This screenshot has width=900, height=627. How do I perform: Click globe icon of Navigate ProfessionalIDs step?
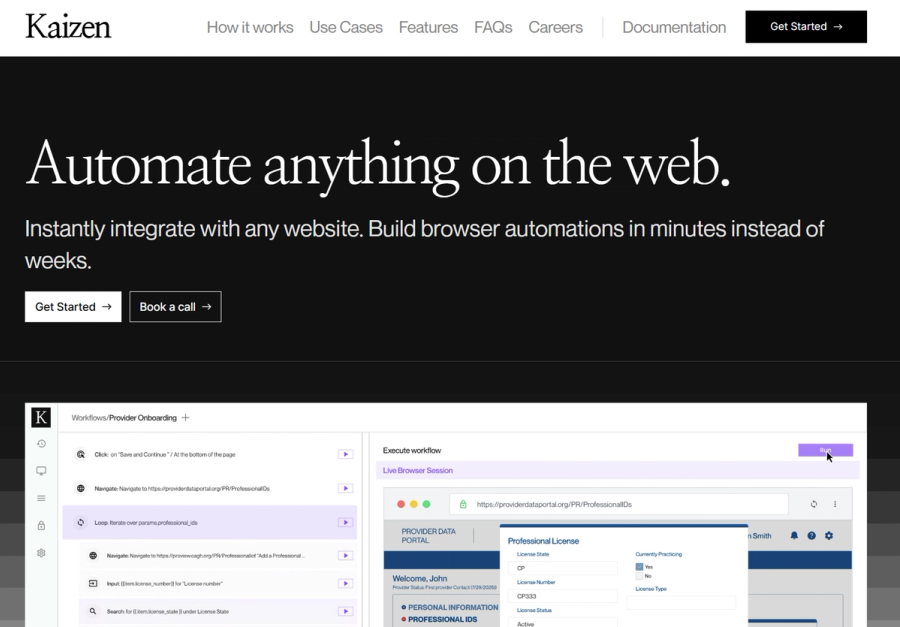pyautogui.click(x=81, y=488)
